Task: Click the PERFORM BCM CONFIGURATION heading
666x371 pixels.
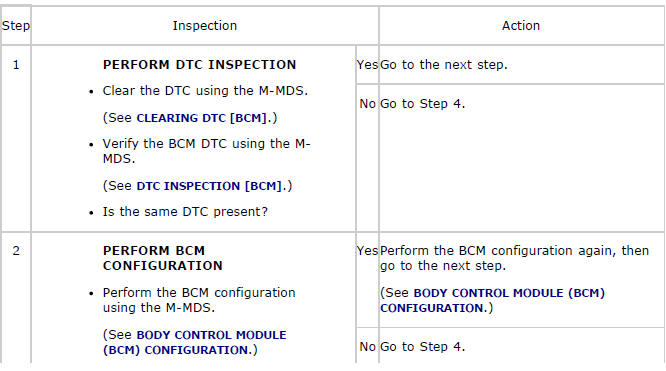Action: coord(163,258)
